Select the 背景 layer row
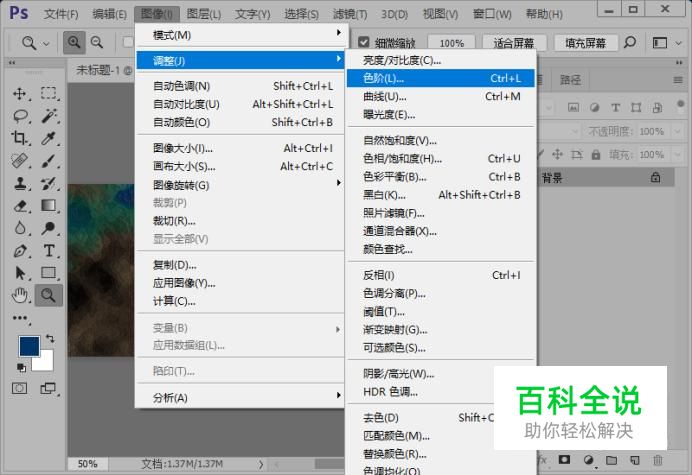This screenshot has width=692, height=475. click(x=606, y=178)
